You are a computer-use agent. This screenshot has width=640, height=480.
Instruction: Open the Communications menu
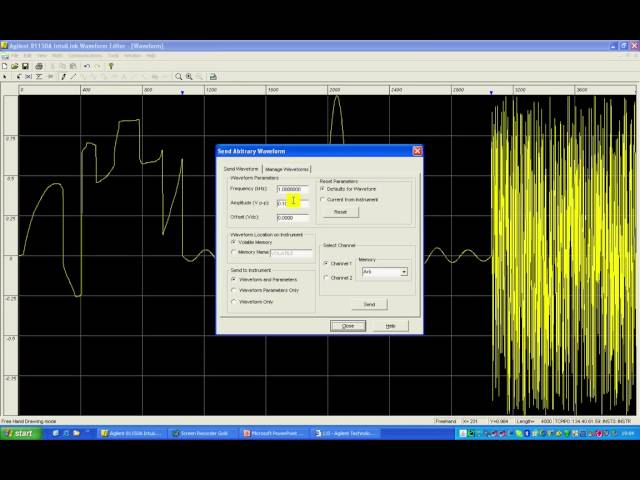(x=85, y=56)
